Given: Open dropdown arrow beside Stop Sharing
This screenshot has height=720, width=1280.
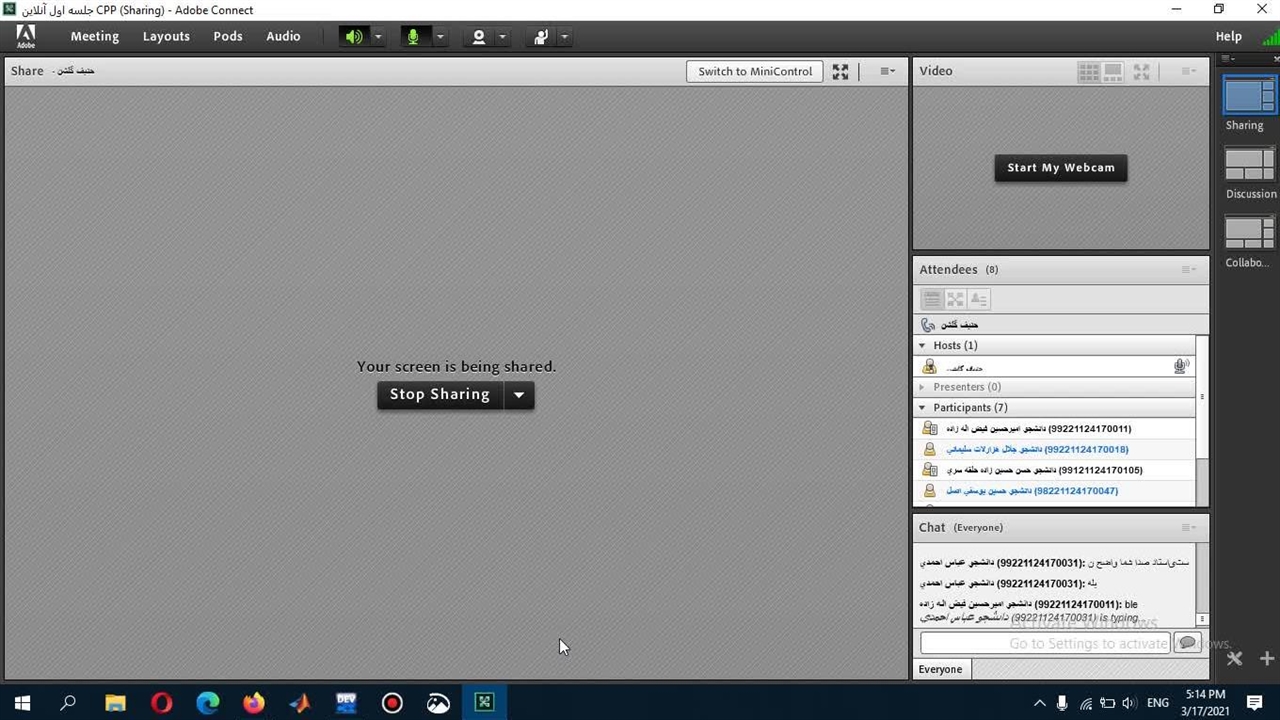Looking at the screenshot, I should point(518,395).
